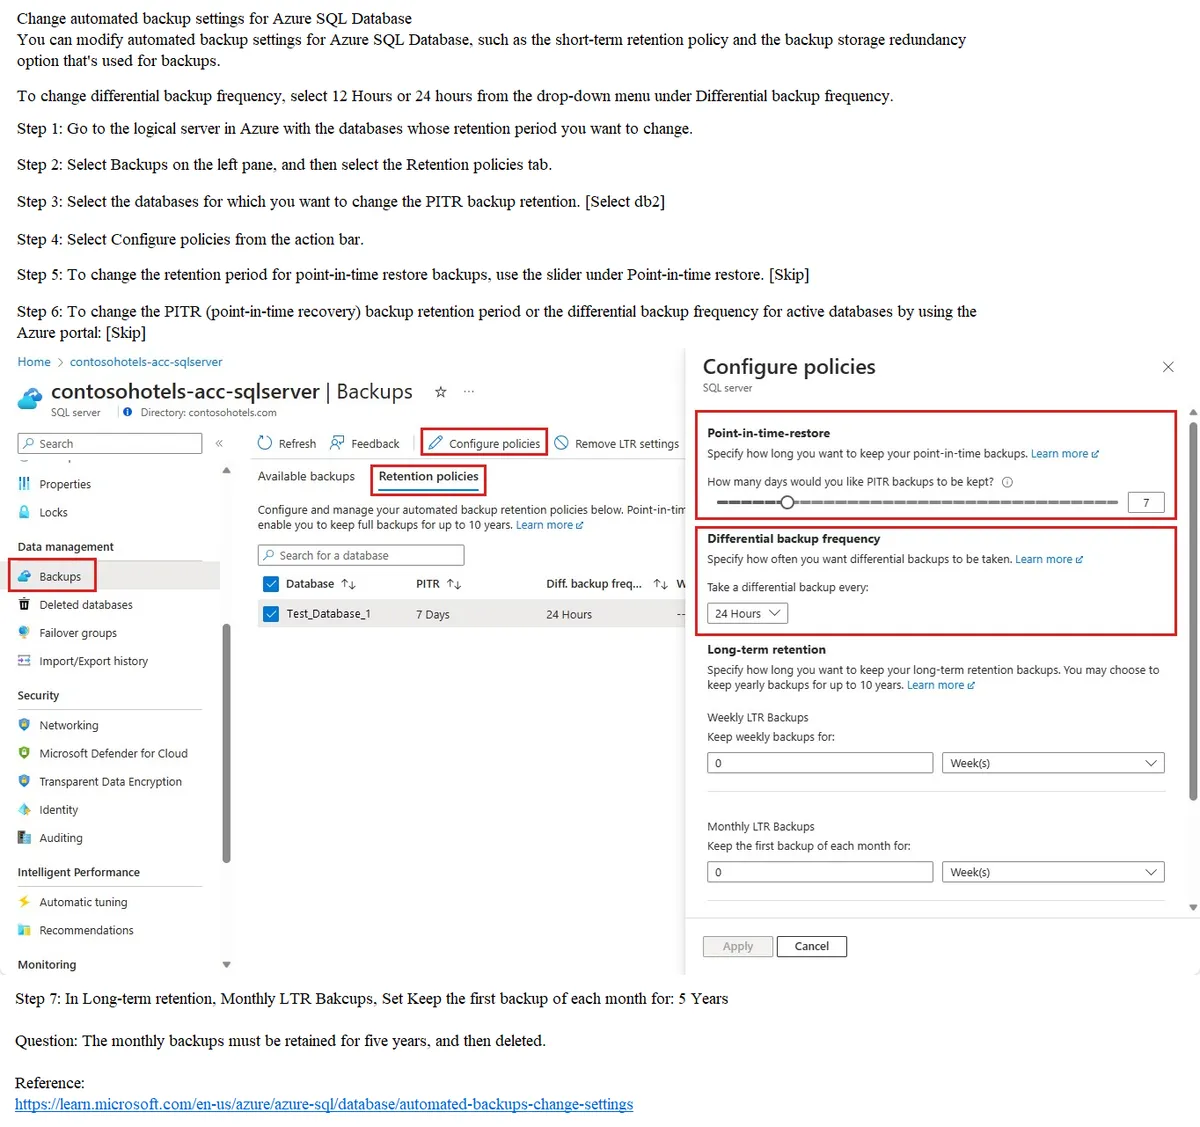Click the Recommendations icon
Image resolution: width=1200 pixels, height=1127 pixels.
pyautogui.click(x=24, y=930)
